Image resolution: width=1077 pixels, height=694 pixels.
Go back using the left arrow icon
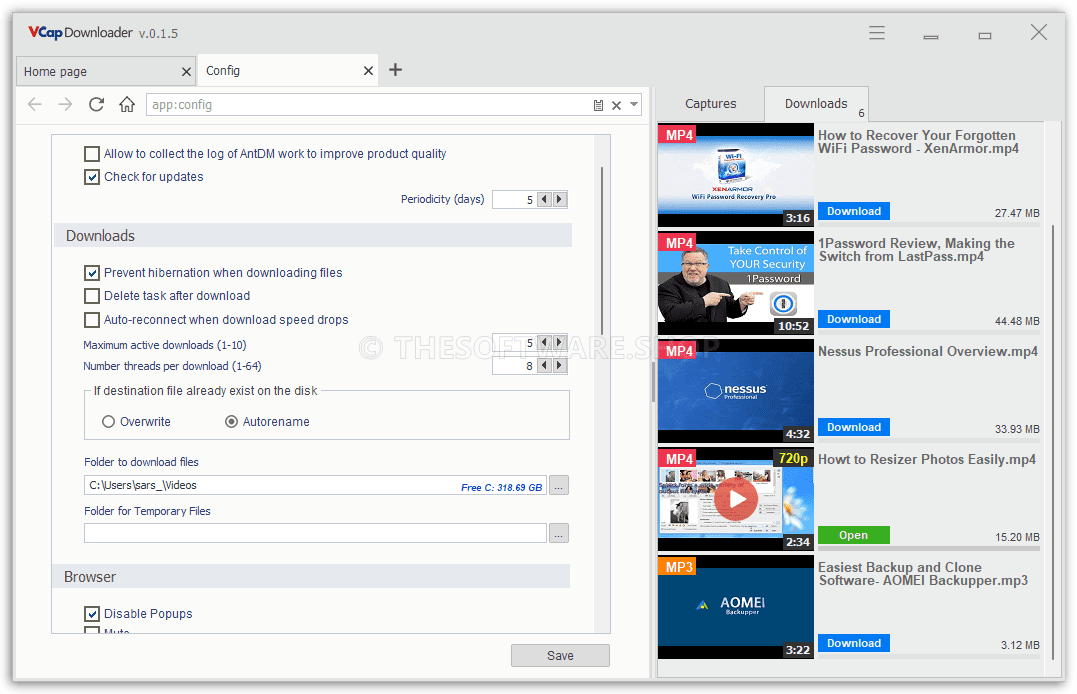pyautogui.click(x=34, y=104)
